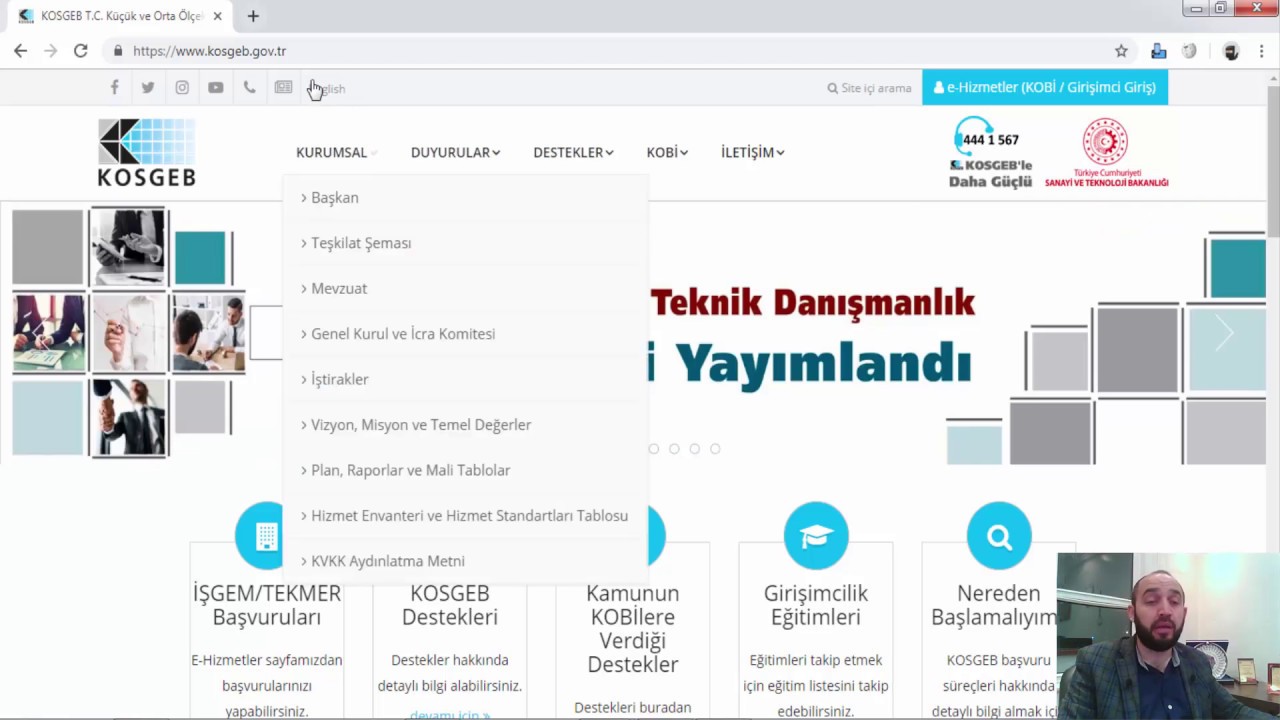Click Sanayi ve Teknoloji Bakanlığı logo

point(1106,153)
